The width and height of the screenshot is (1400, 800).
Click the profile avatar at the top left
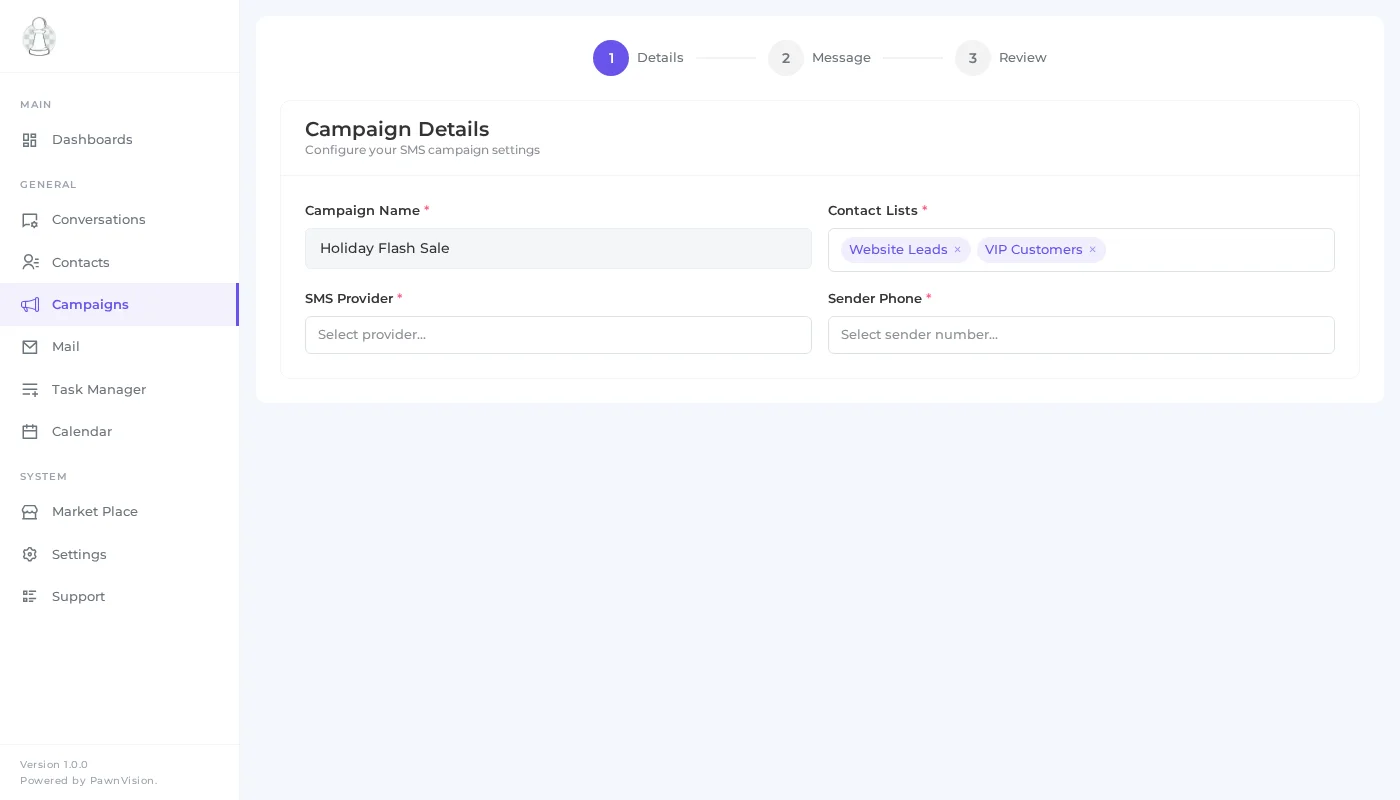tap(39, 37)
